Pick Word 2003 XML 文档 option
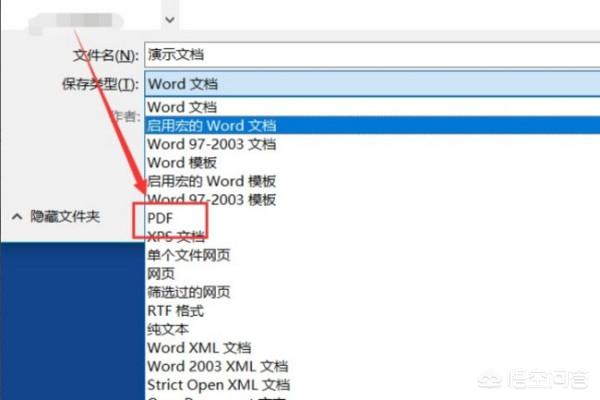Screen dimensions: 600x400 coord(217,366)
